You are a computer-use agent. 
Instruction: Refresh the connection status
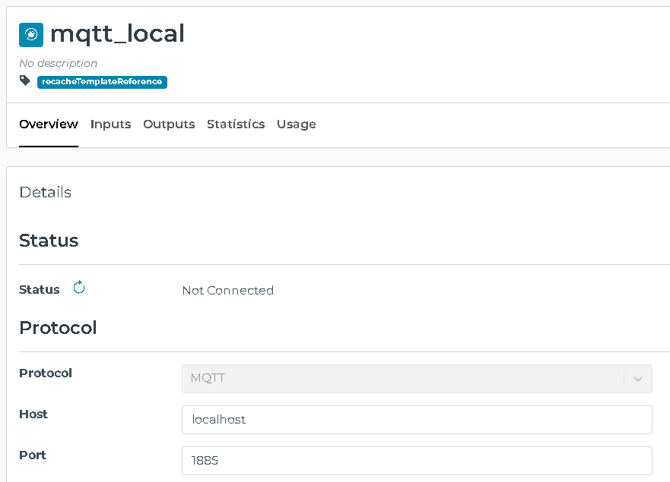(x=79, y=288)
